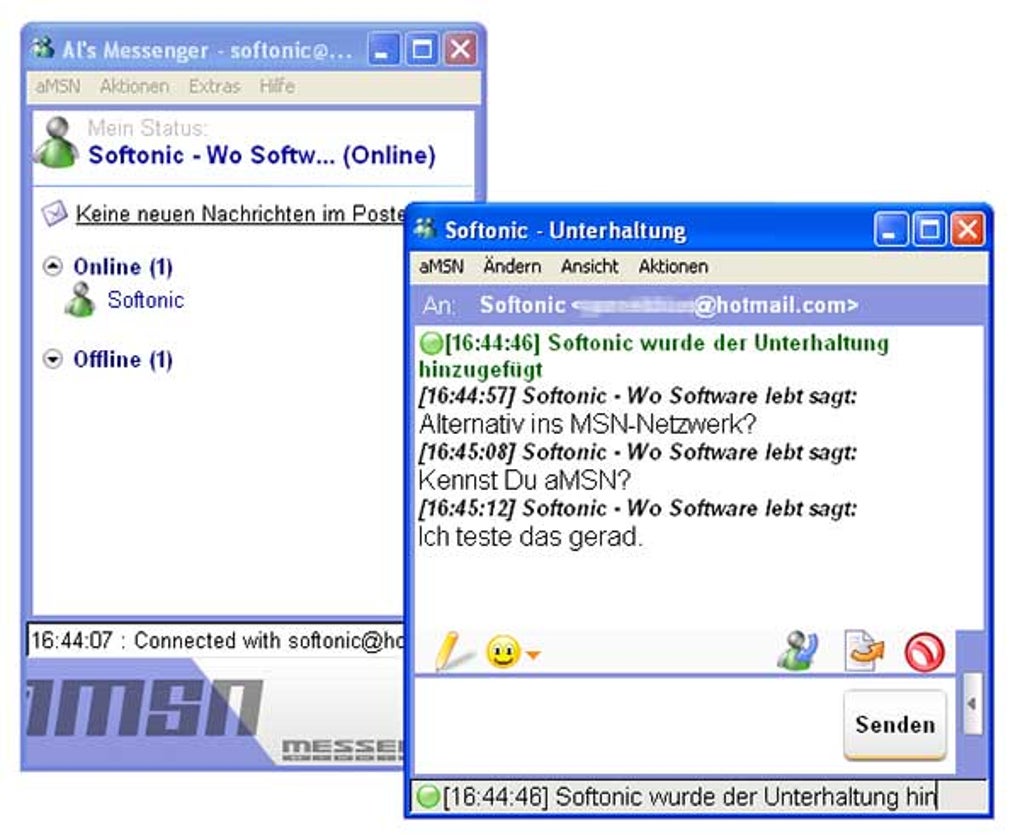Image resolution: width=1020 pixels, height=835 pixels.
Task: Click message 'Ich teste das gerad.'
Action: pos(530,537)
